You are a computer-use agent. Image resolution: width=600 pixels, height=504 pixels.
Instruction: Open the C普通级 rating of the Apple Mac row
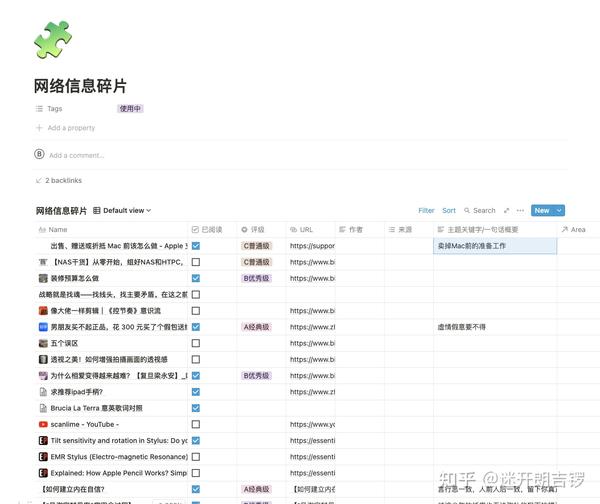coord(256,246)
